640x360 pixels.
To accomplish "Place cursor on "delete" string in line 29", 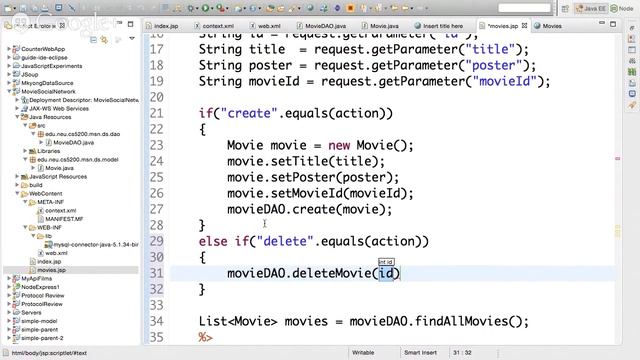I will coord(285,241).
